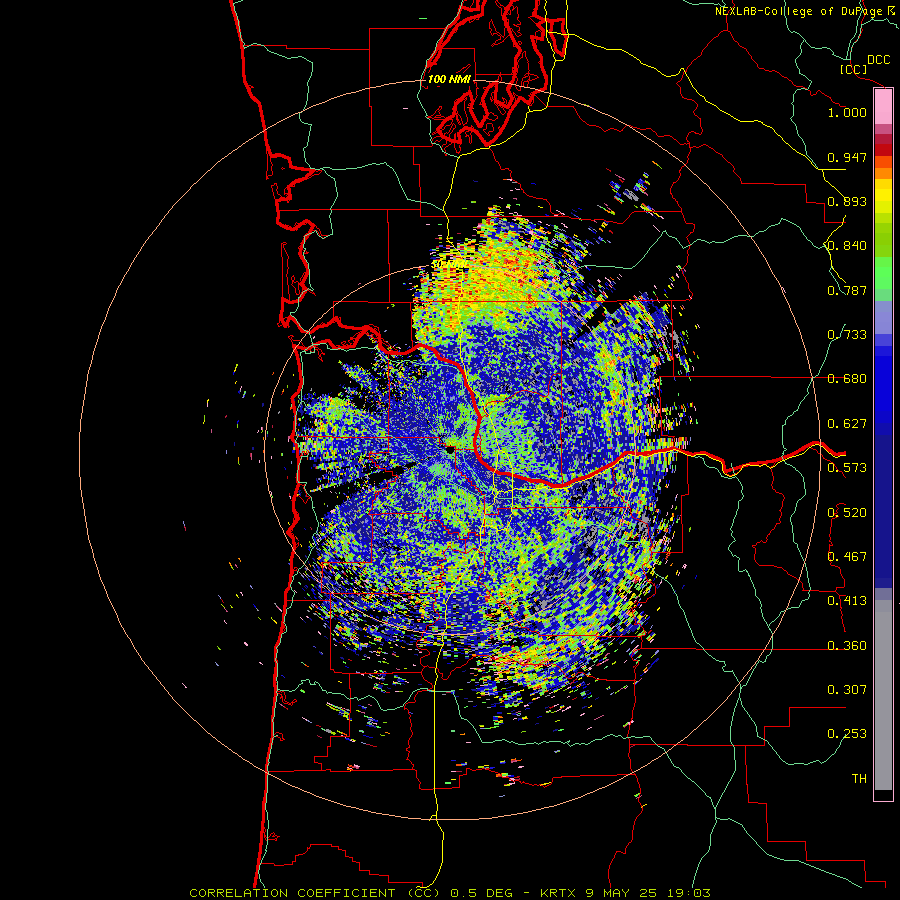Pick the lavender band next to 0.733
Image resolution: width=900 pixels, height=900 pixels.
point(883,317)
